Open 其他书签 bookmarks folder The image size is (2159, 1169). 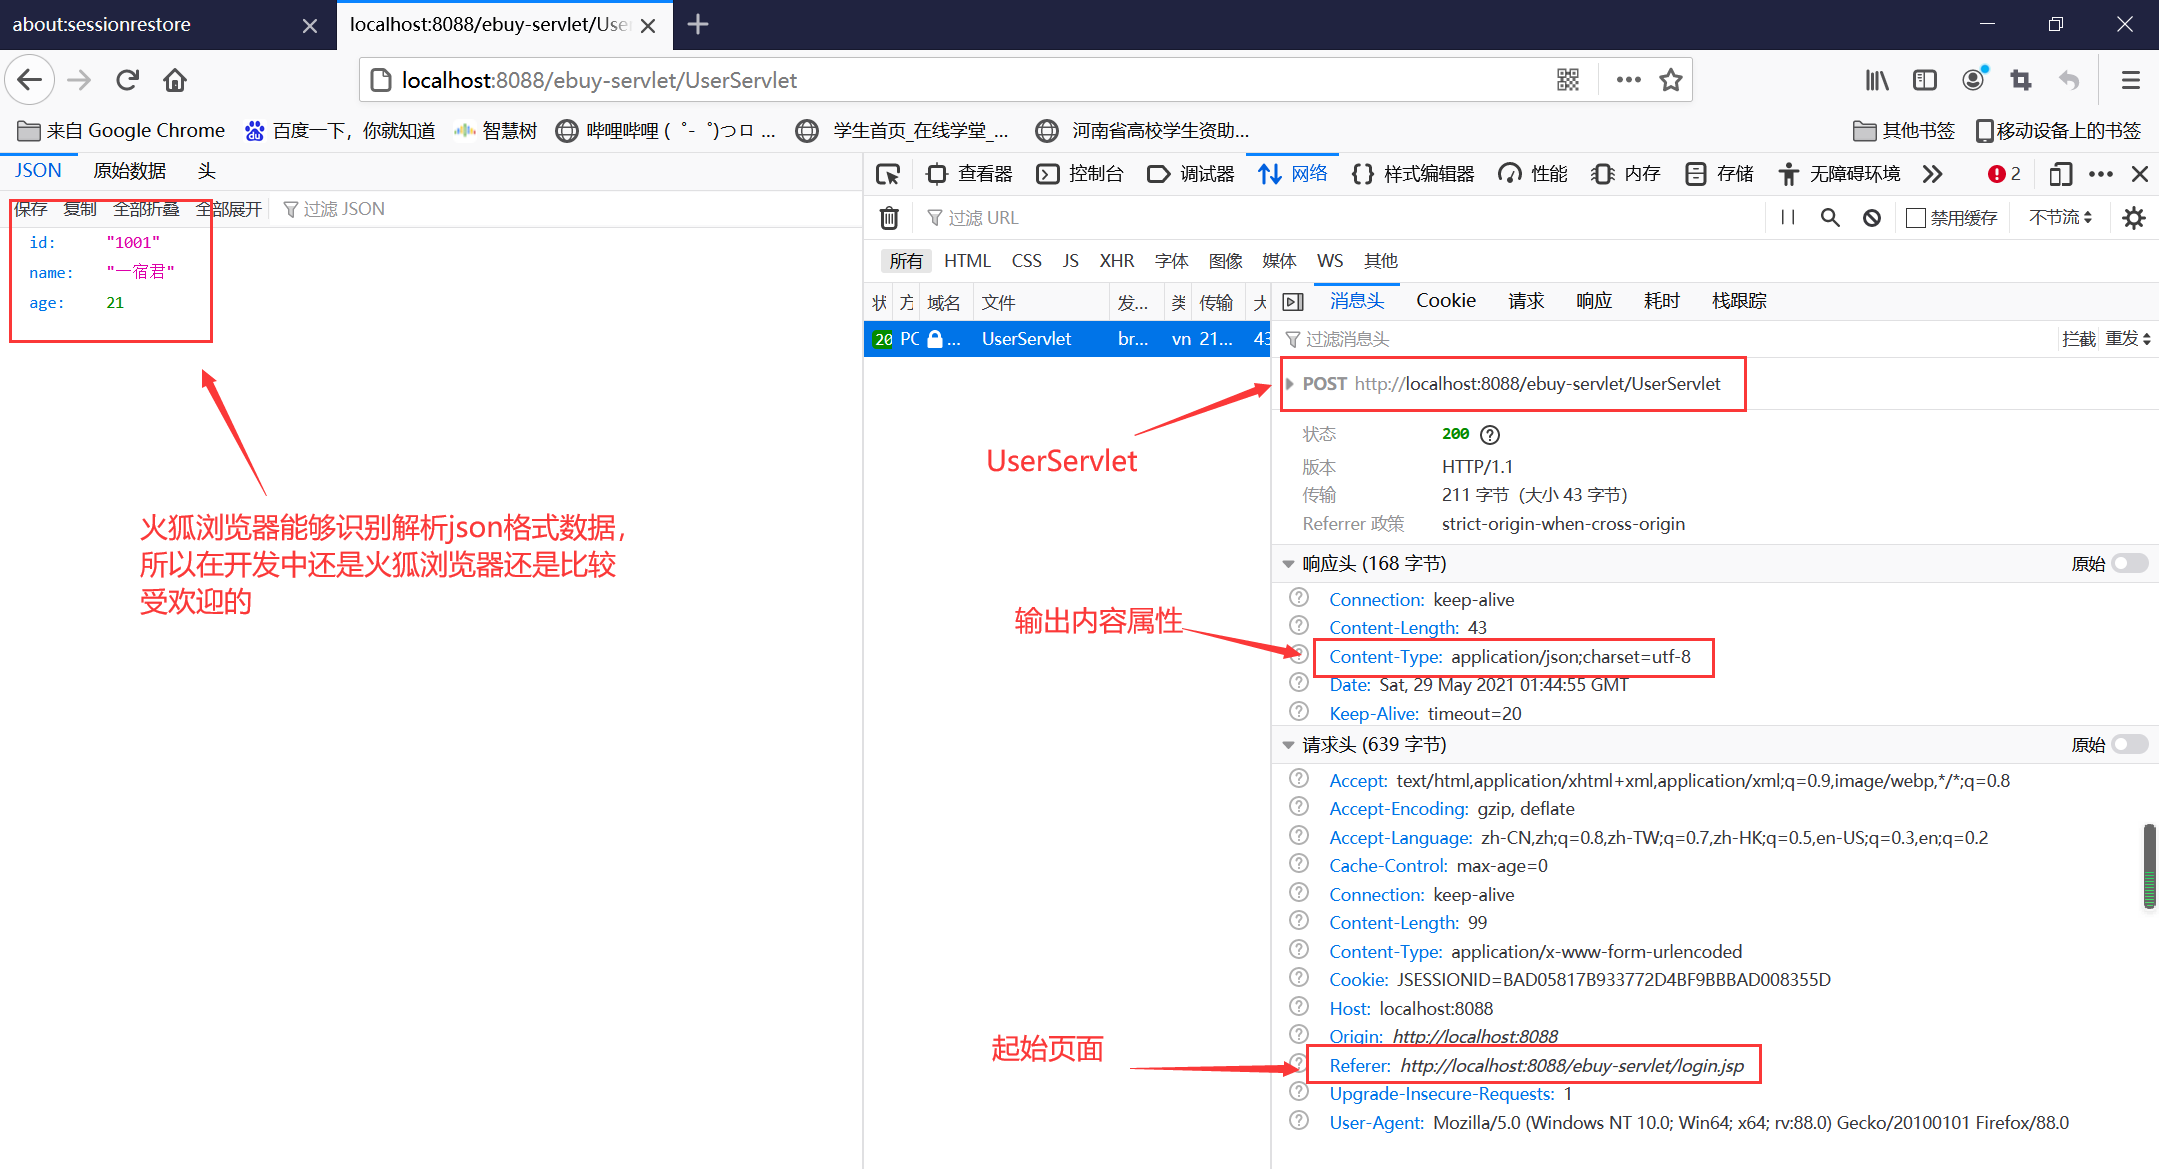[x=1904, y=130]
